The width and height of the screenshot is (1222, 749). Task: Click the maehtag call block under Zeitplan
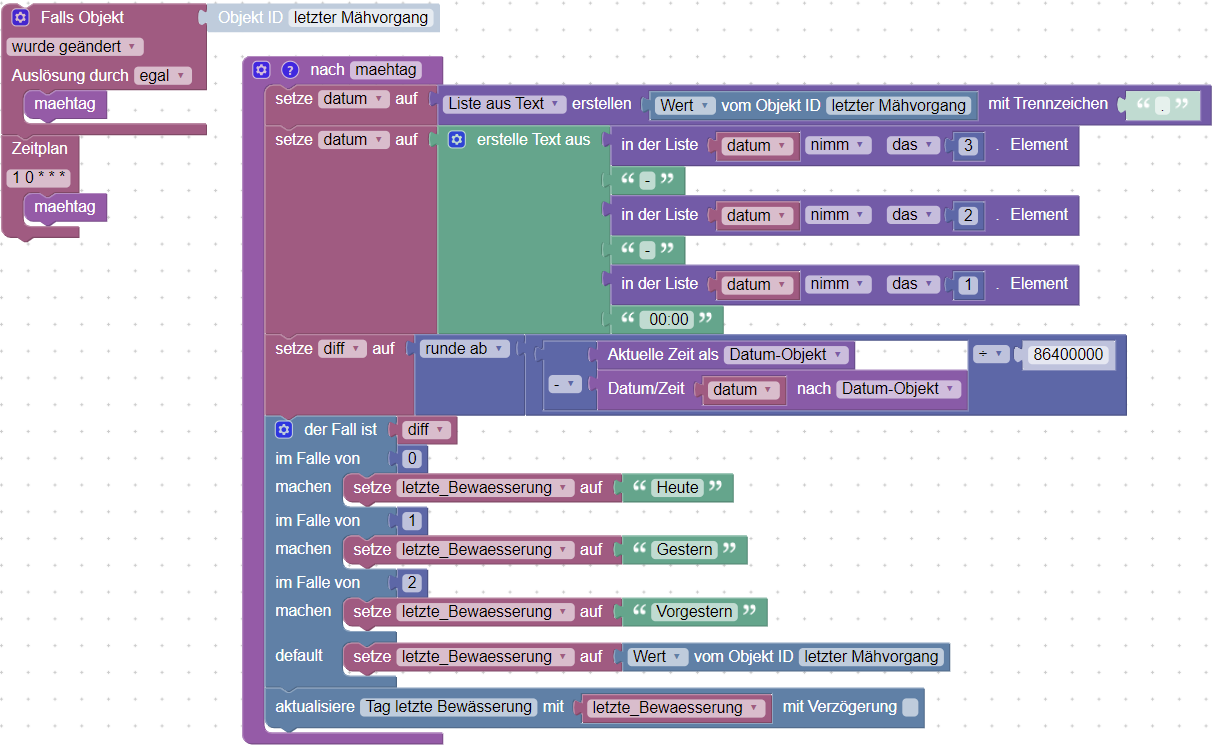pyautogui.click(x=65, y=207)
